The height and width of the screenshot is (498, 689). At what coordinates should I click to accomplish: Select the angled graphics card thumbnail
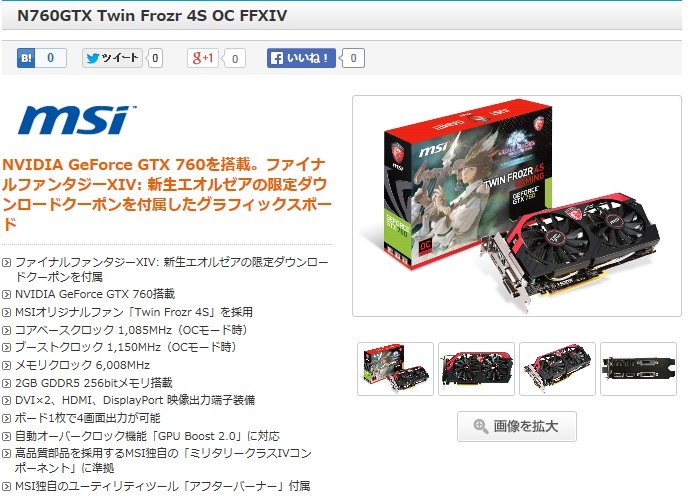[557, 369]
